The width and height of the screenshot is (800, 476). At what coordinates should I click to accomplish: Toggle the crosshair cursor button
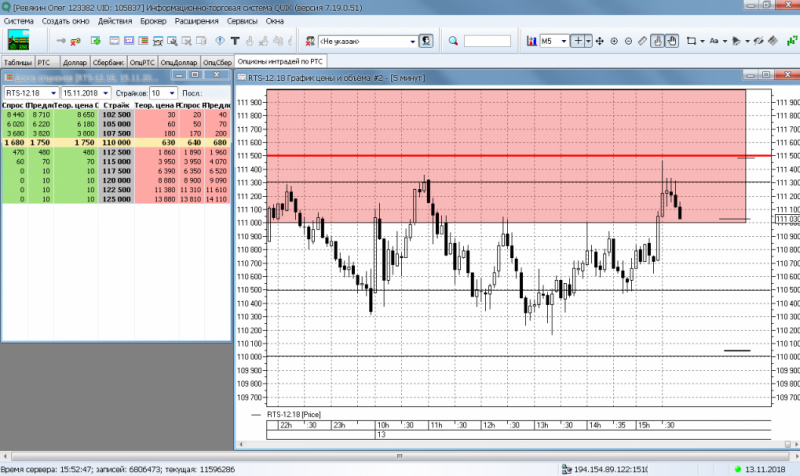578,41
